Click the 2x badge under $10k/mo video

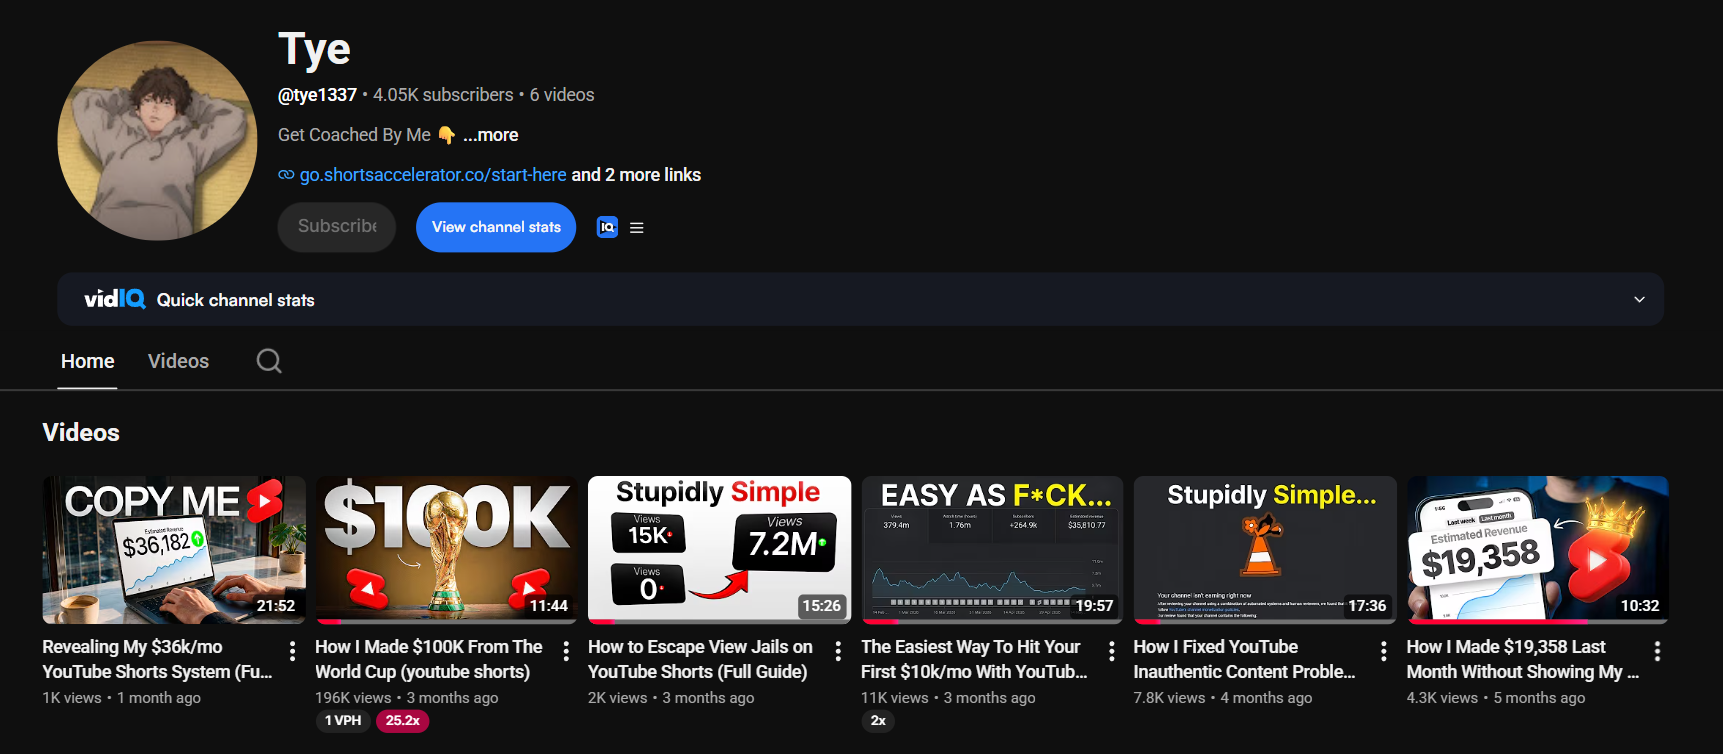tap(878, 721)
